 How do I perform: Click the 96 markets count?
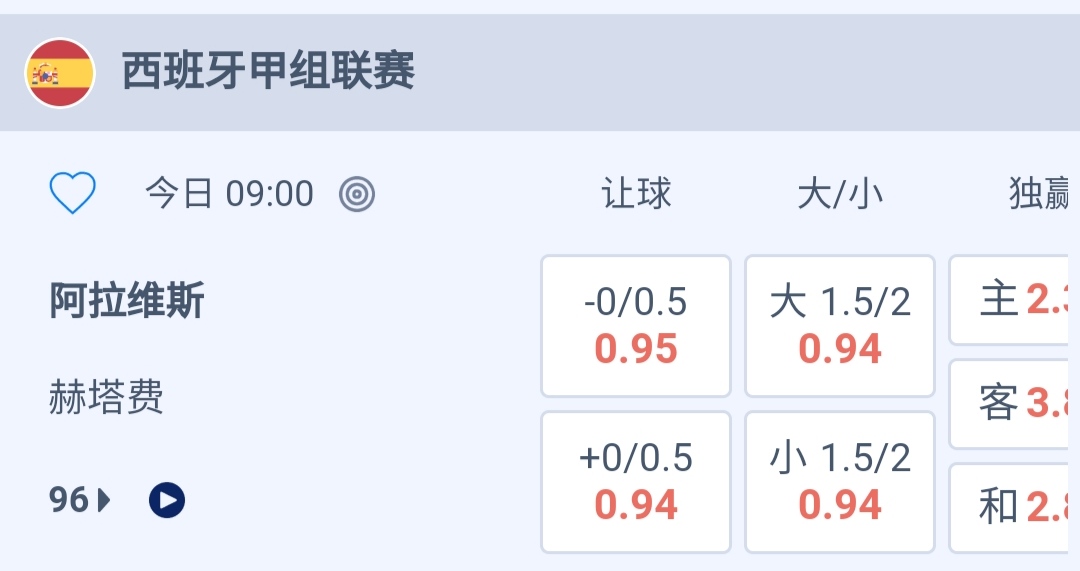[x=69, y=499]
